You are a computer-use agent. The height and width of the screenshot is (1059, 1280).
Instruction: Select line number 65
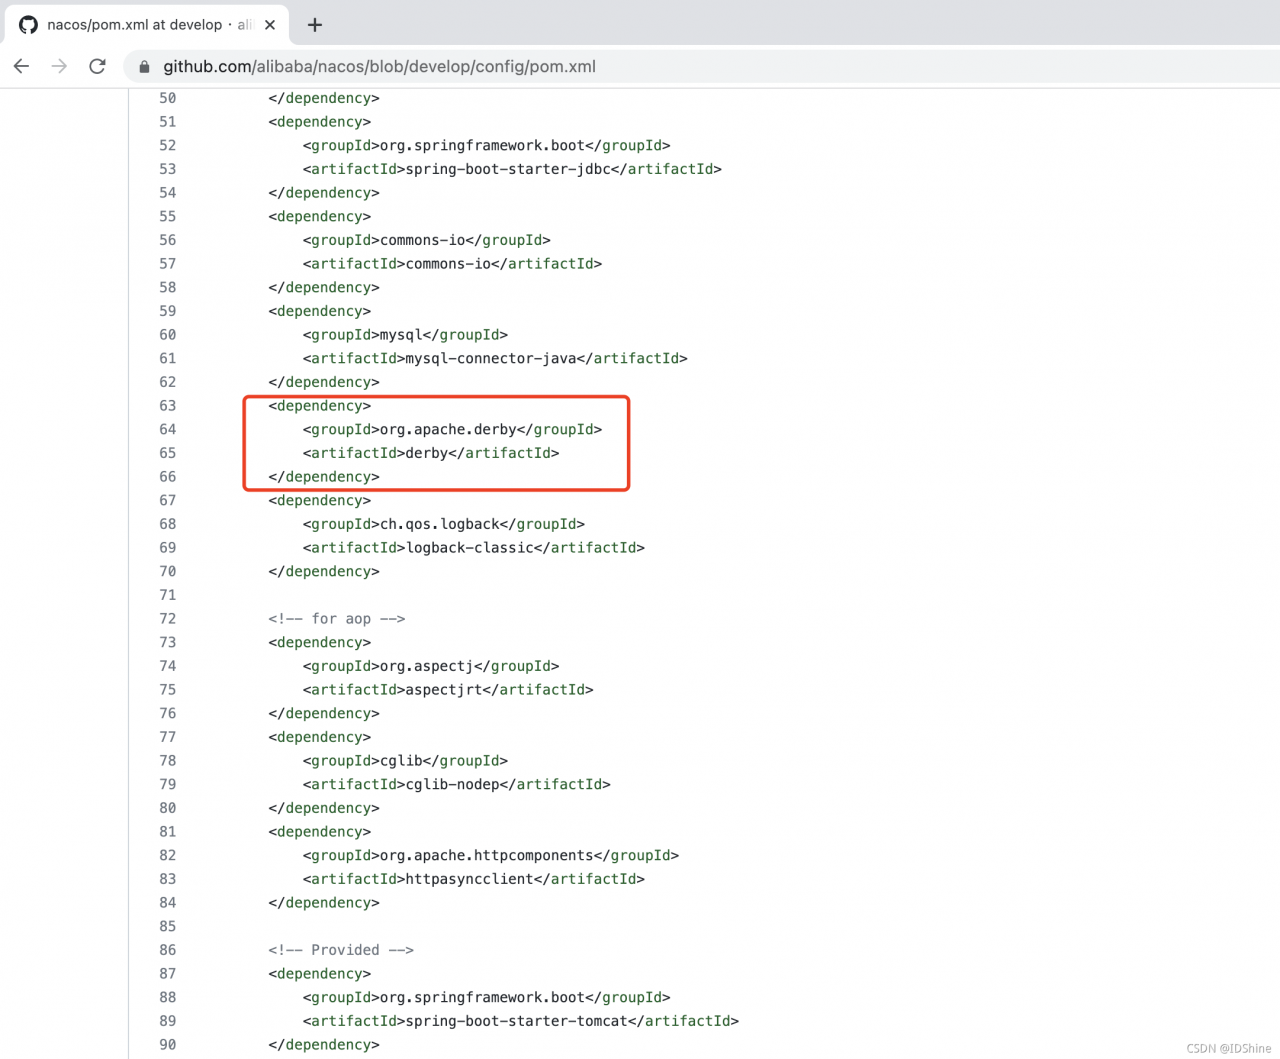167,453
